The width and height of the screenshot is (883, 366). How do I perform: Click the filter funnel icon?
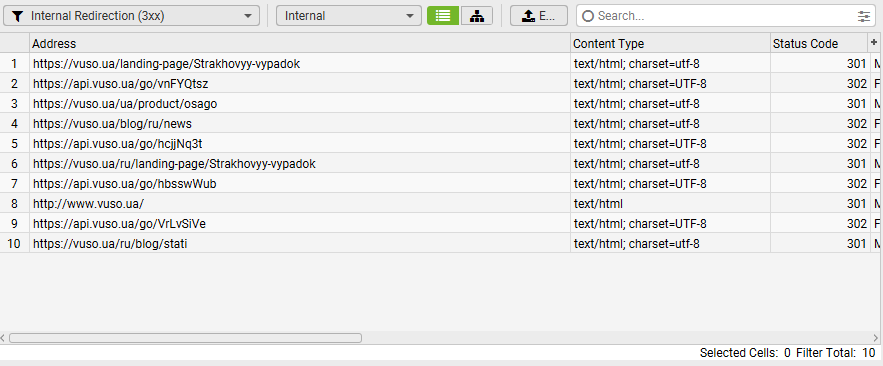[18, 16]
